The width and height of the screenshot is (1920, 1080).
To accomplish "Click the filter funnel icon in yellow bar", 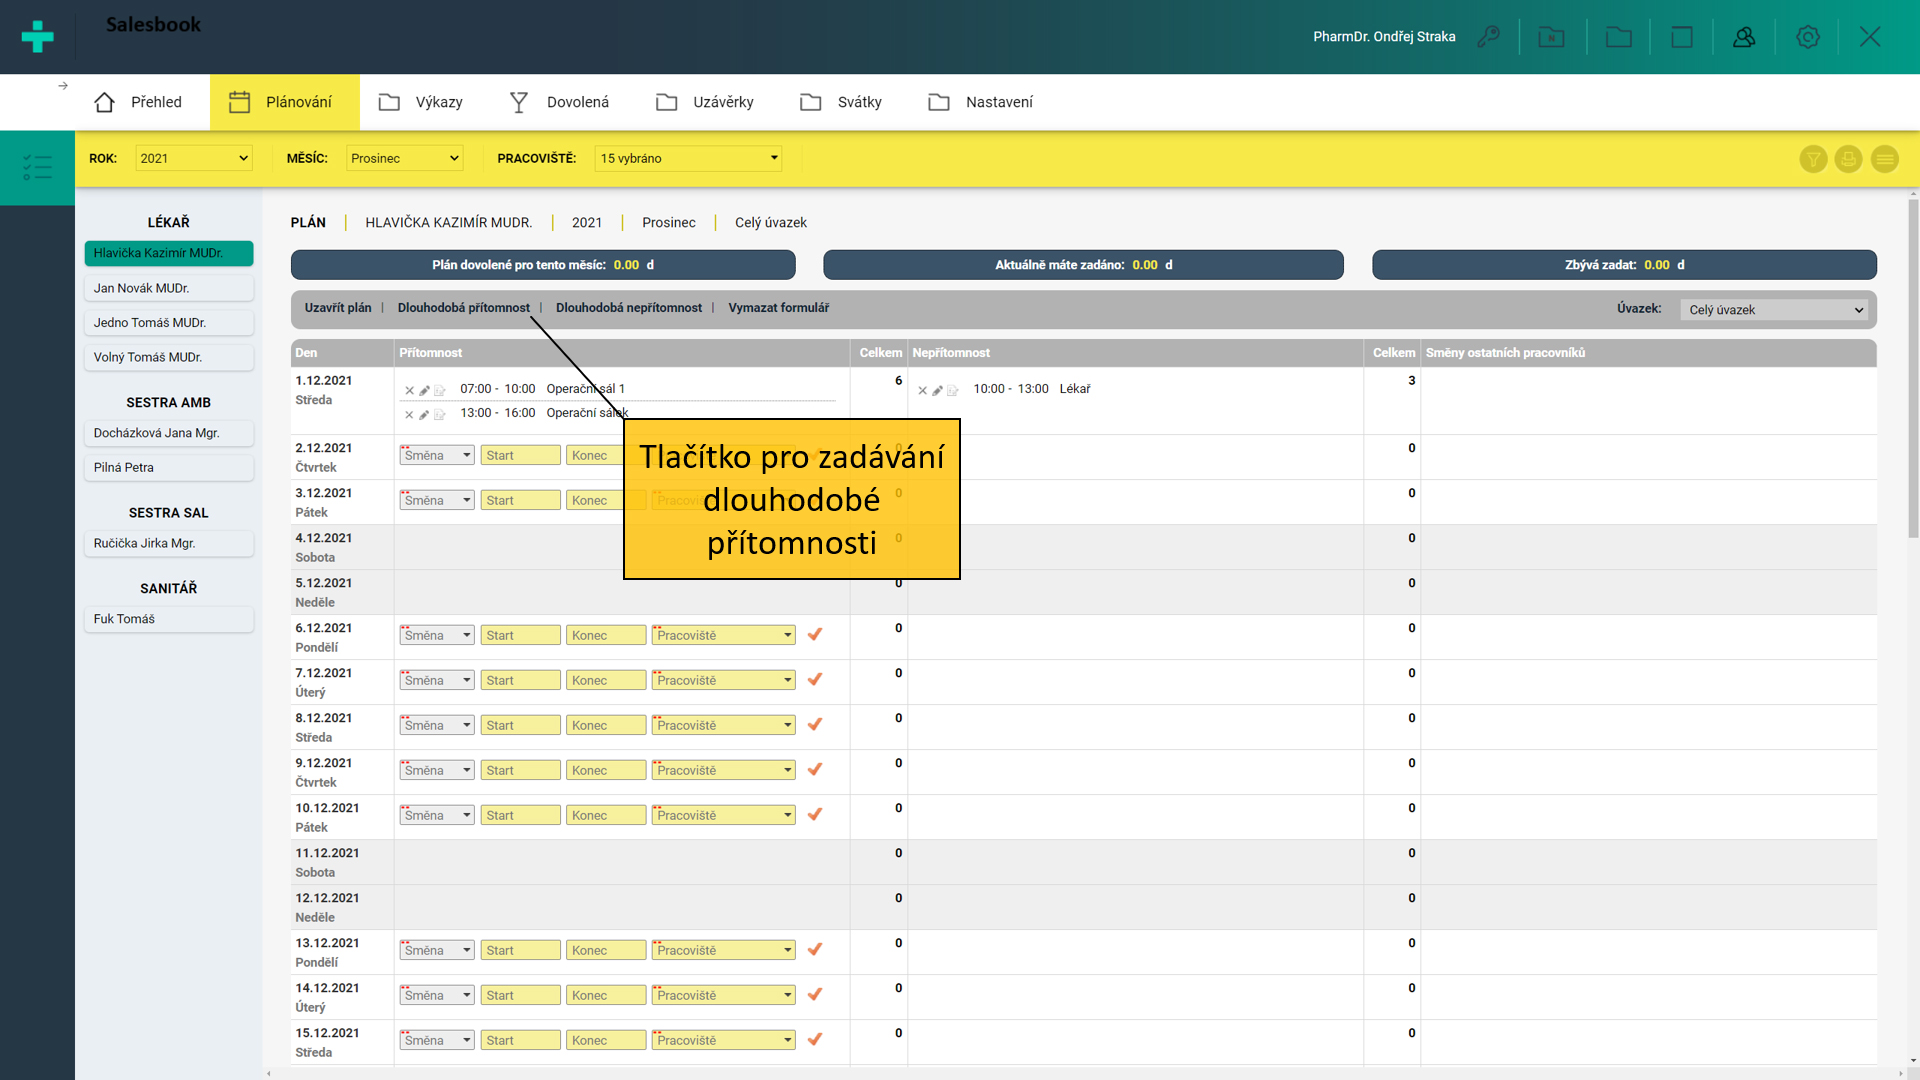I will [1813, 159].
